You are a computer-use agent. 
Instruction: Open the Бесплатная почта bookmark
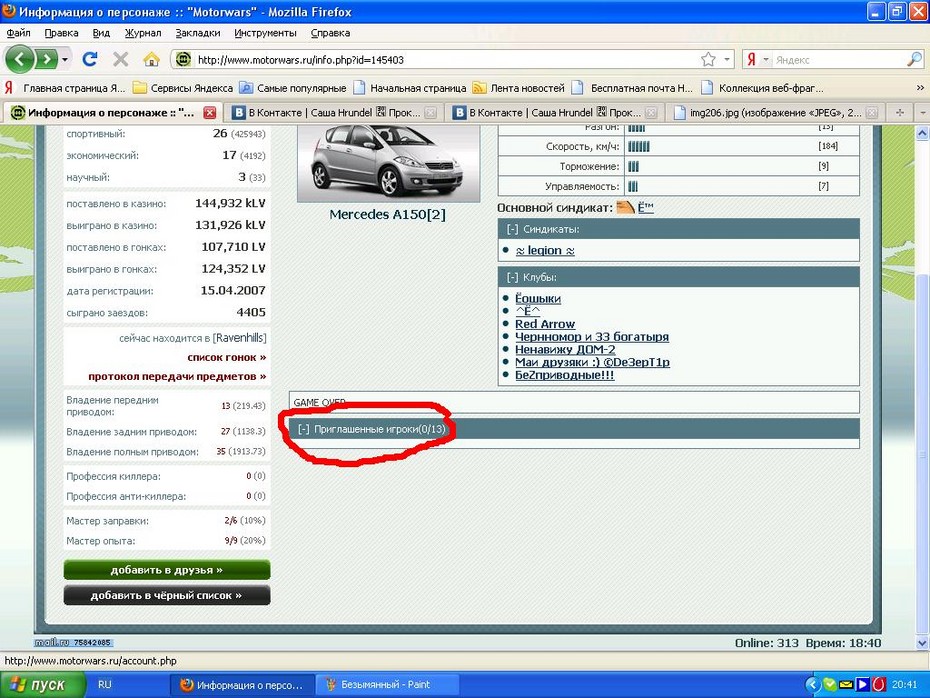click(x=632, y=88)
